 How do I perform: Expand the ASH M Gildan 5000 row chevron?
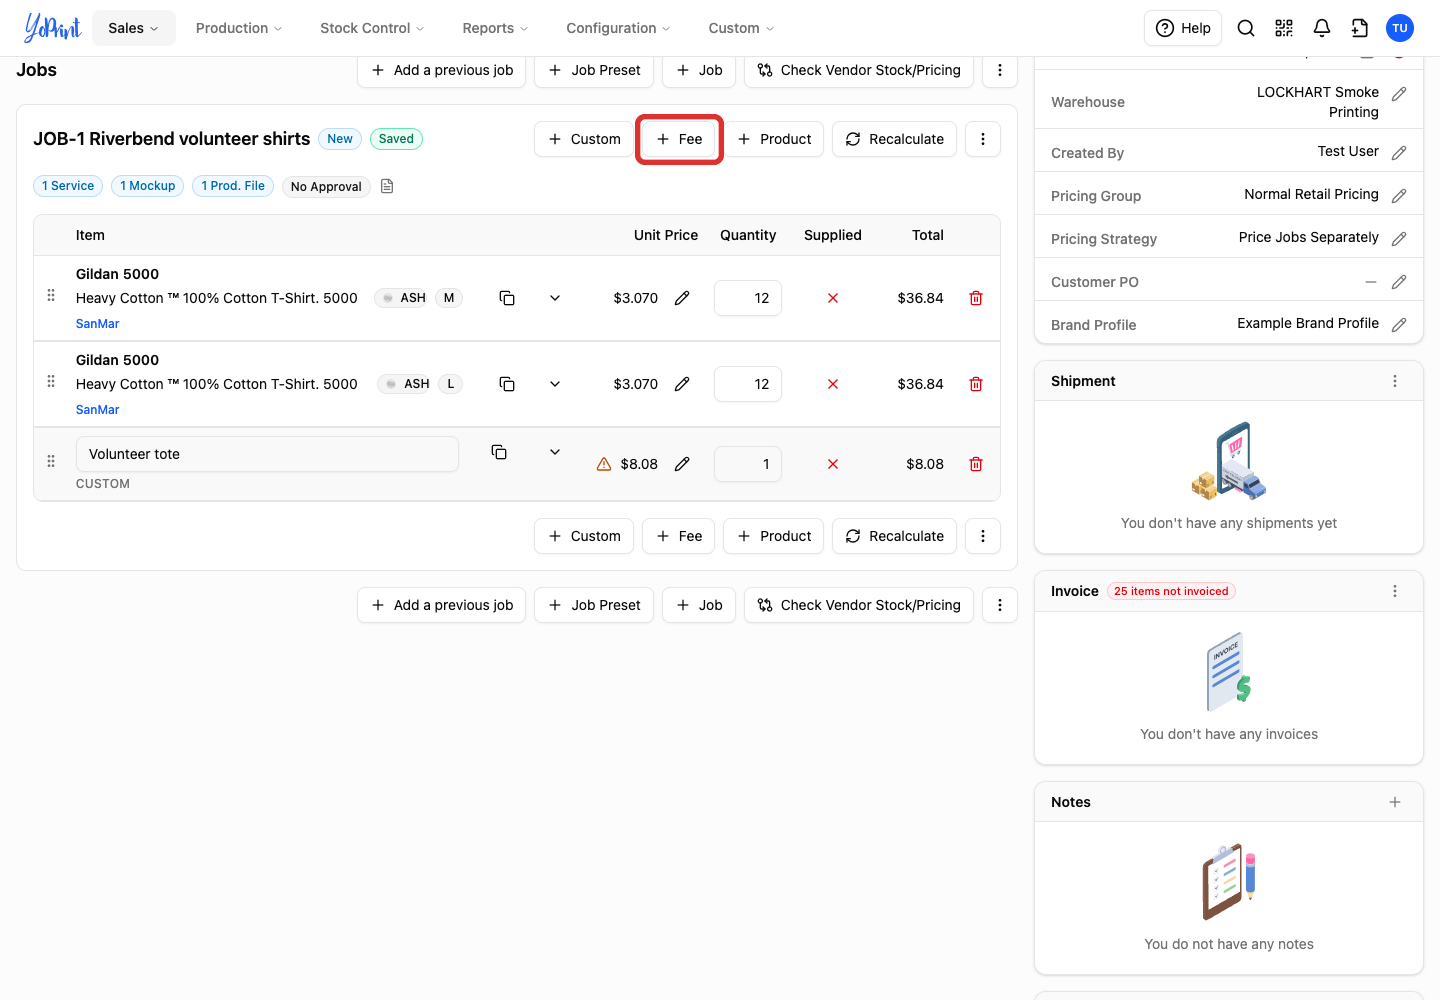tap(555, 298)
